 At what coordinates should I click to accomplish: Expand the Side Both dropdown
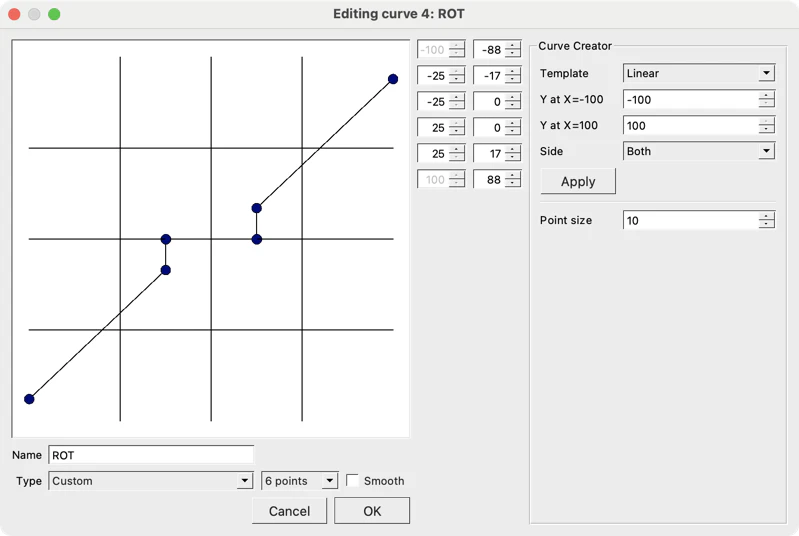699,151
